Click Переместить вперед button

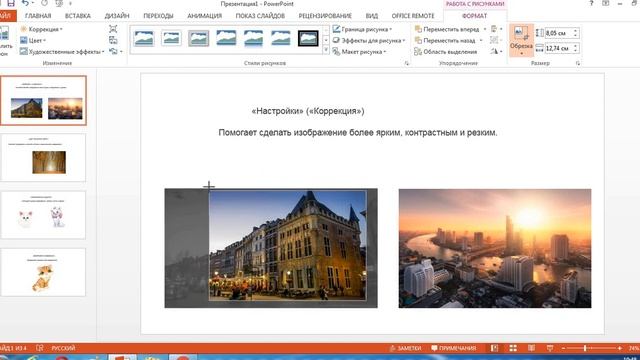coord(447,29)
